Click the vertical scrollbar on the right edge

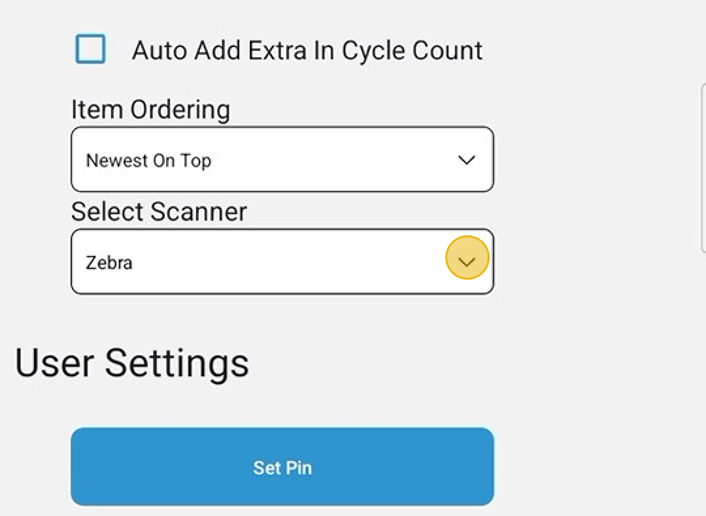click(x=703, y=167)
